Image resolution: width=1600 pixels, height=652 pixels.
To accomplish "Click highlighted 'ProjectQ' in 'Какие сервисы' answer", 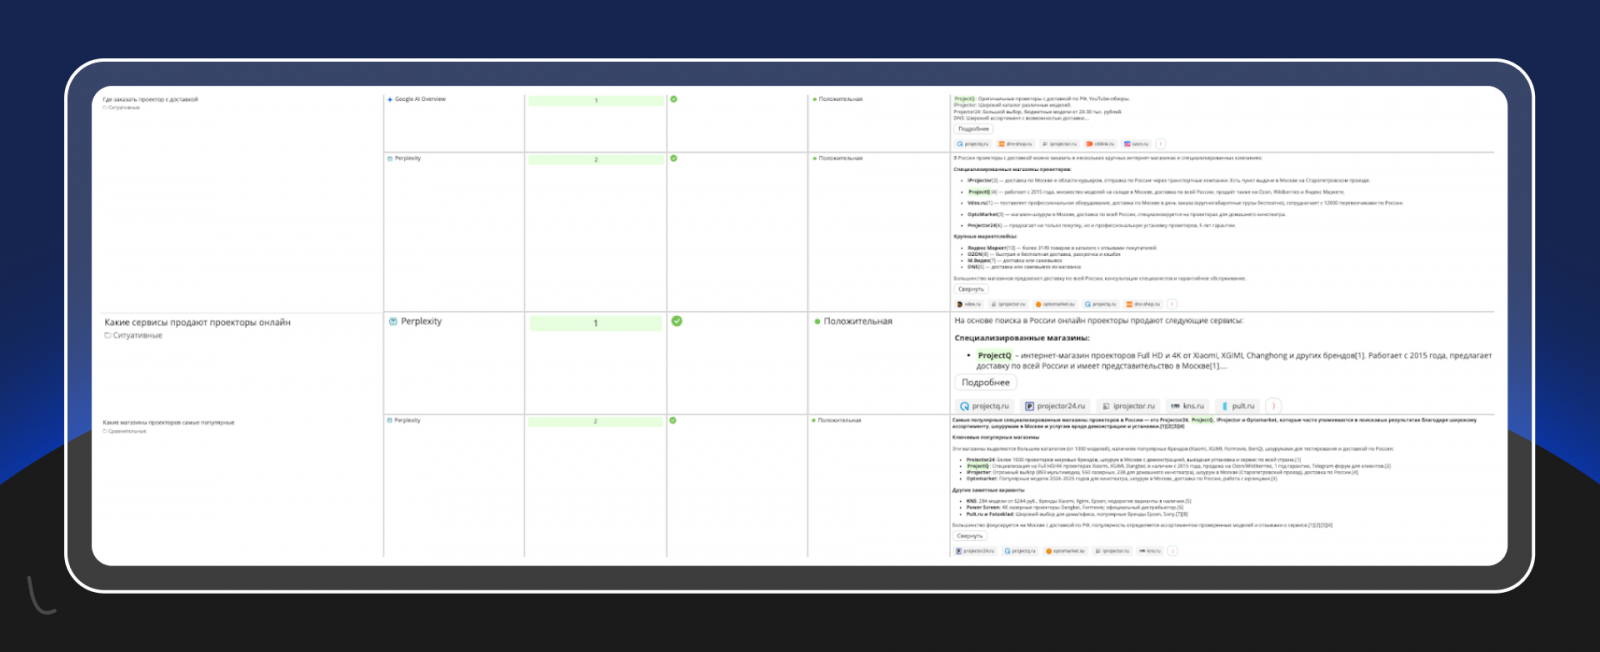I will [x=995, y=355].
